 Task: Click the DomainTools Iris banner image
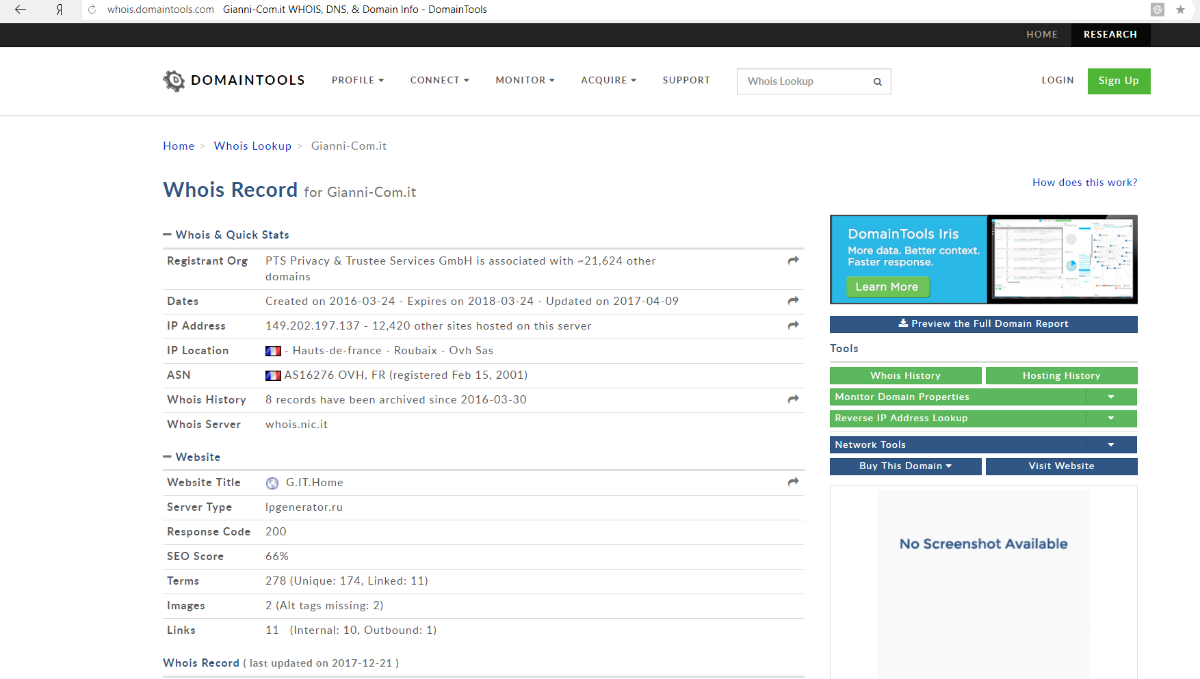click(x=983, y=260)
